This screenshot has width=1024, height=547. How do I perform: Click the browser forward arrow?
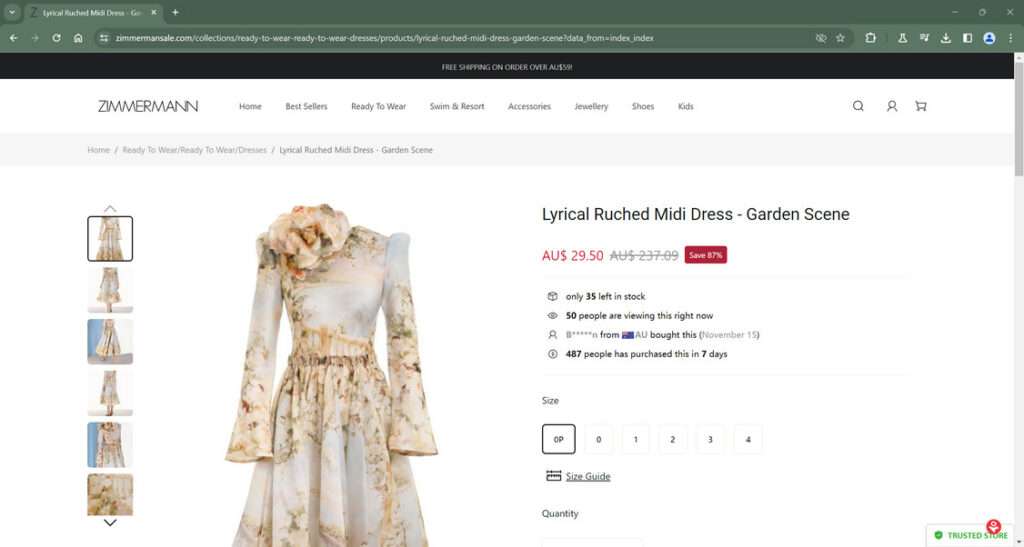pos(35,38)
